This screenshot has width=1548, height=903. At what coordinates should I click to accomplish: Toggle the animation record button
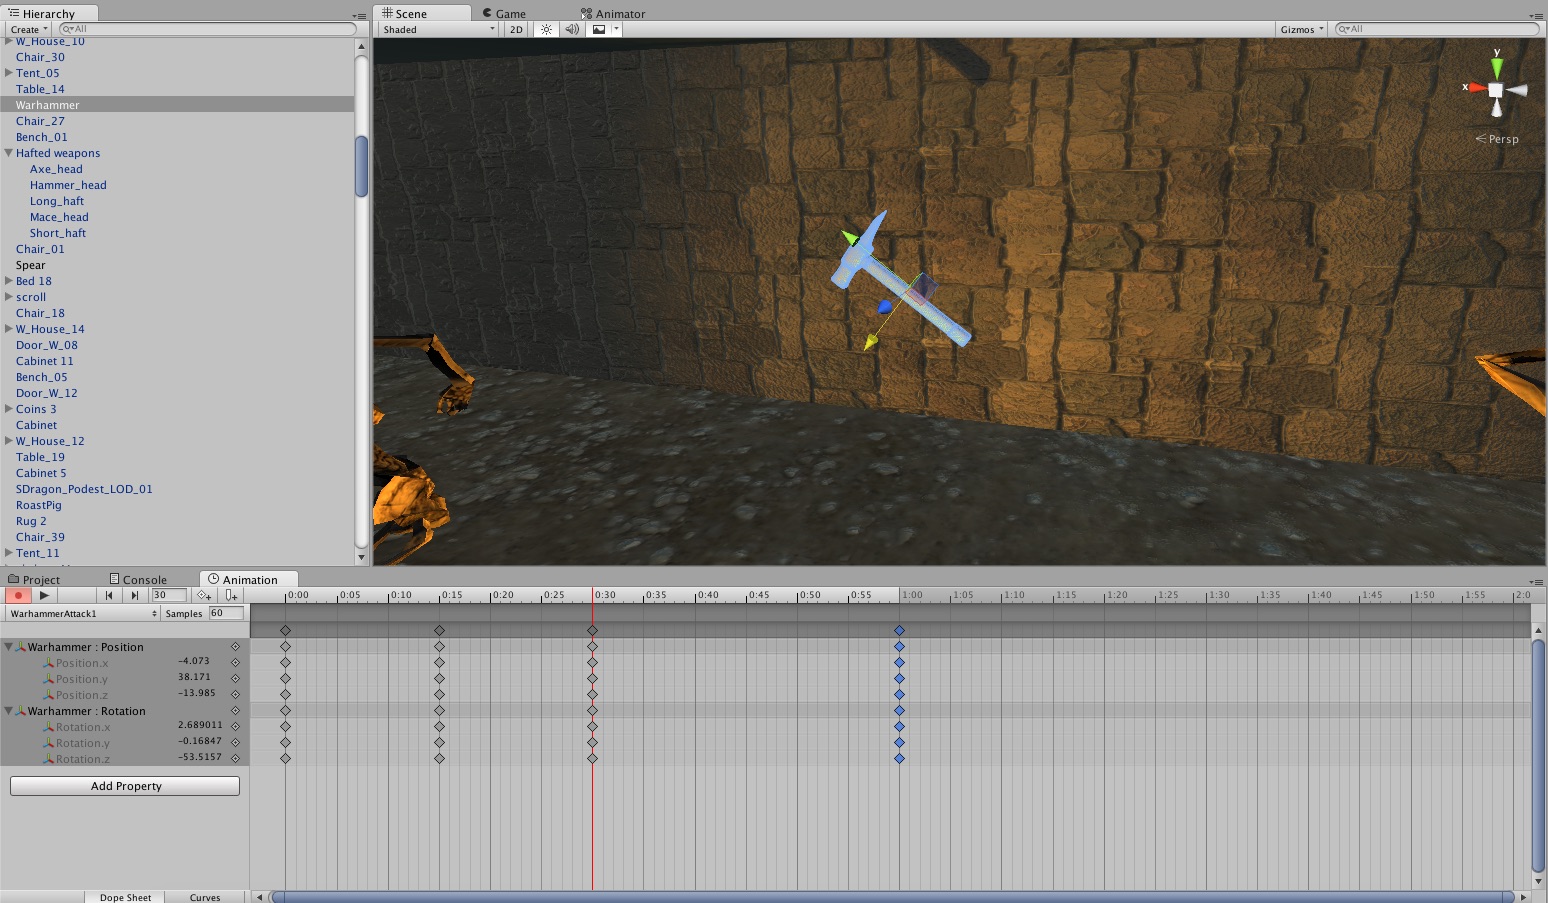point(18,595)
